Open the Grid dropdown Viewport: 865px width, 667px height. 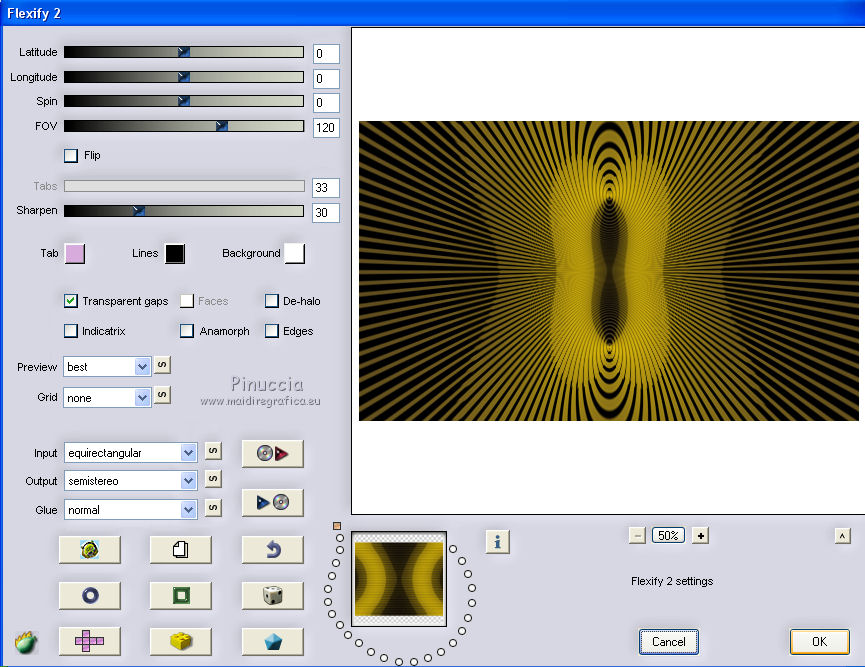(108, 397)
